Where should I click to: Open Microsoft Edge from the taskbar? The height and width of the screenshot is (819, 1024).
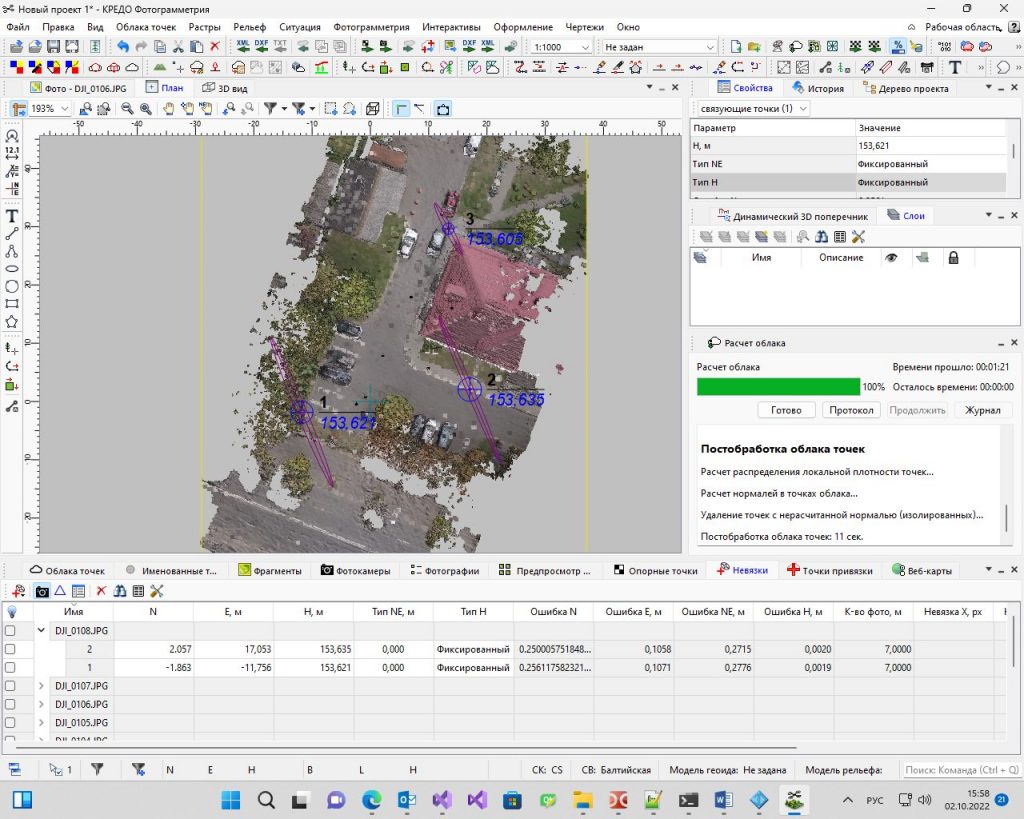pos(372,800)
